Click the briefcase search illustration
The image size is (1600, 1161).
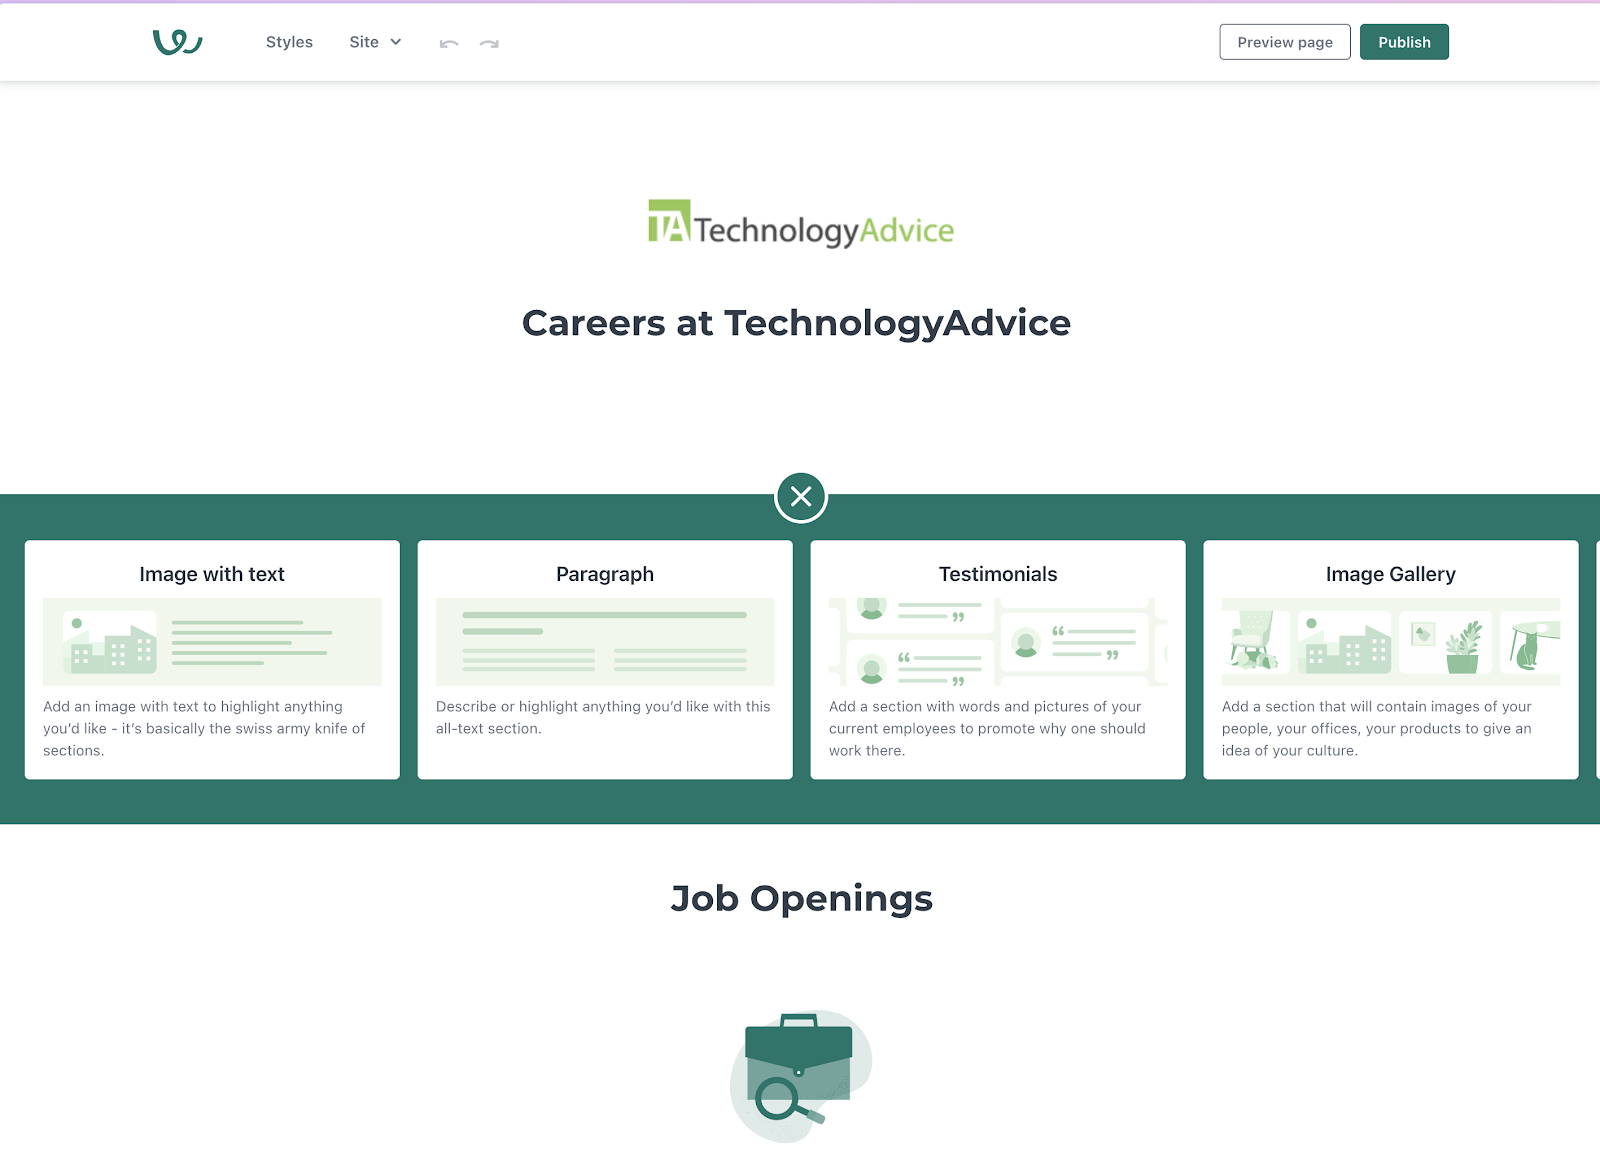pos(801,1076)
